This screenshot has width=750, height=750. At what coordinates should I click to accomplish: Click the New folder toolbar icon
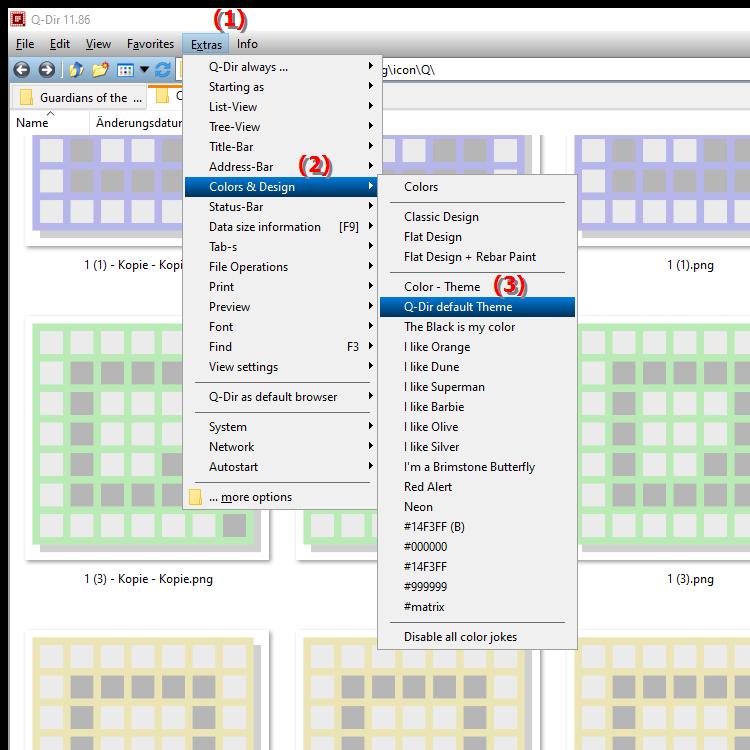(x=100, y=70)
